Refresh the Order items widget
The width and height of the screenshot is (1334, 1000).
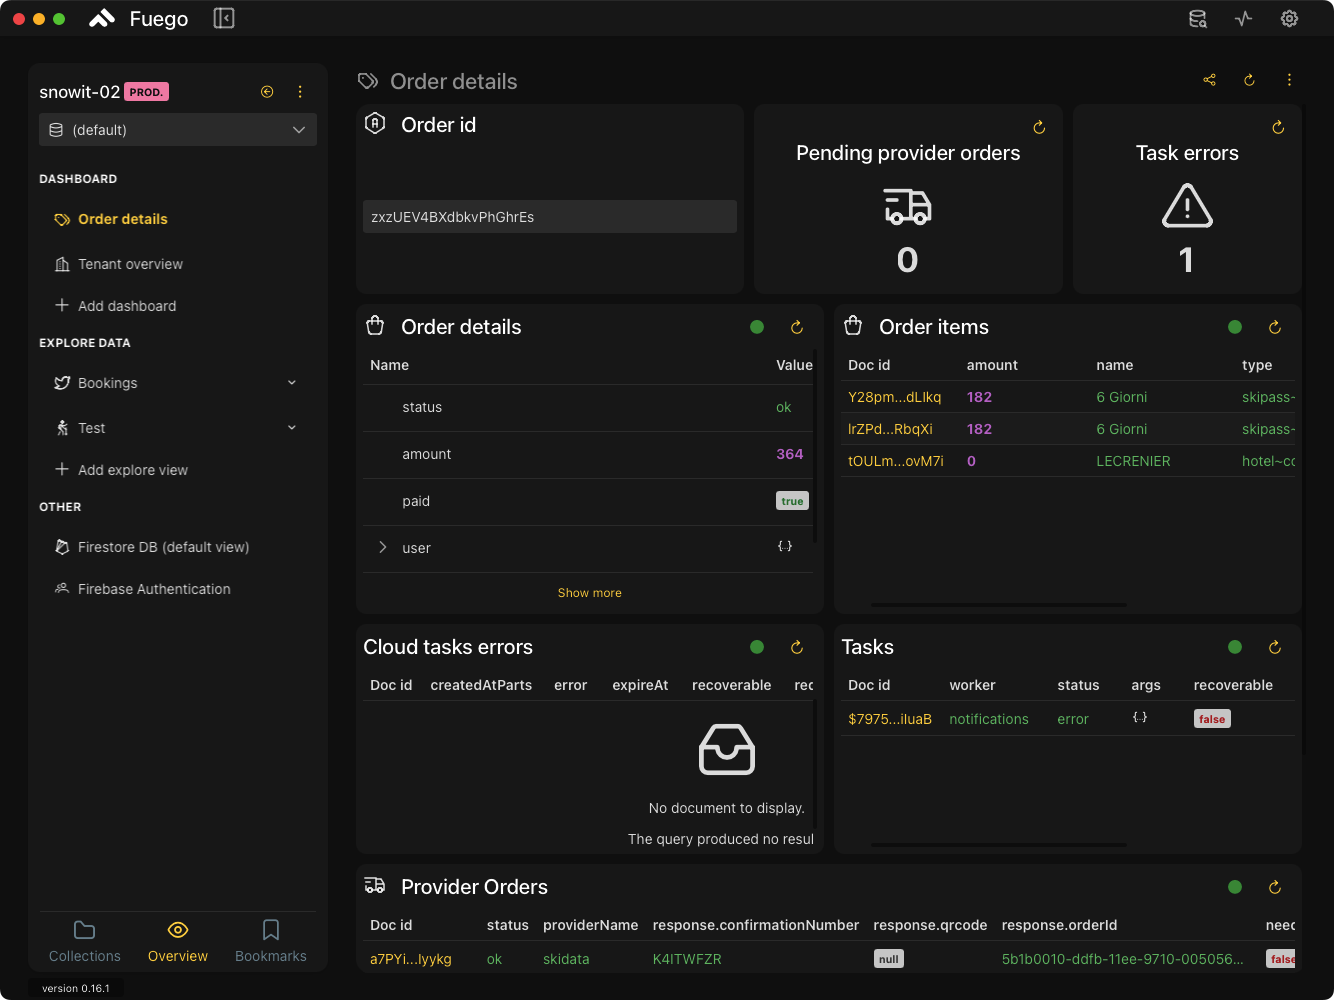point(1275,327)
